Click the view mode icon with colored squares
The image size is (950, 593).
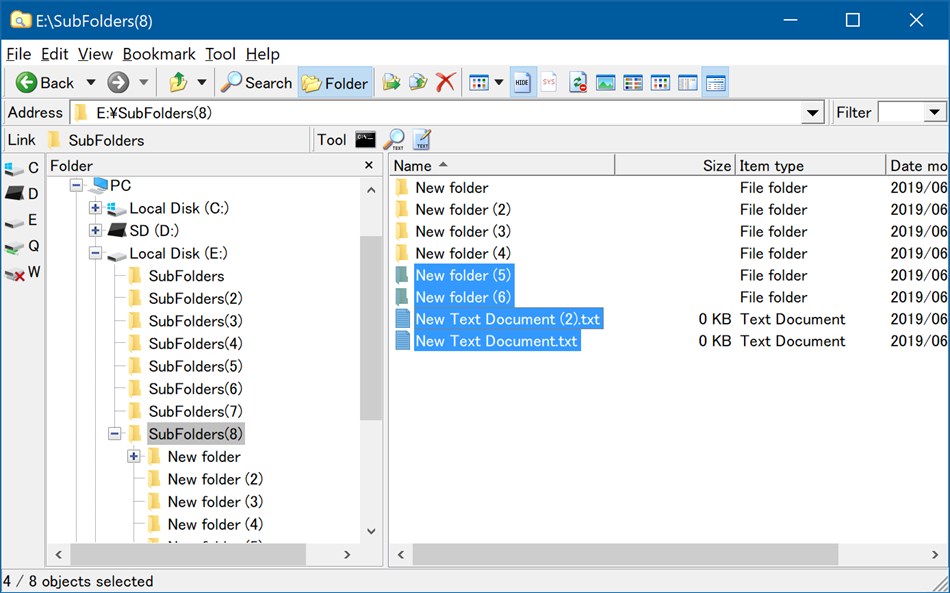point(479,82)
